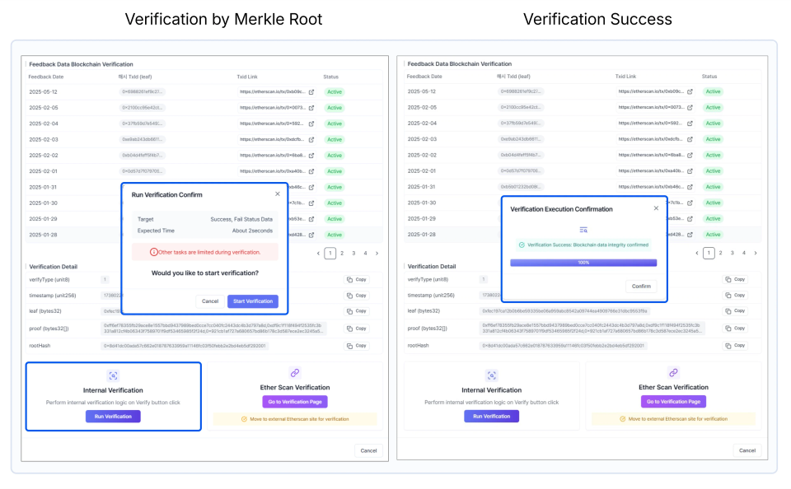The width and height of the screenshot is (791, 489).
Task: Click rootHash value field in Verification Success panel
Action: point(563,346)
